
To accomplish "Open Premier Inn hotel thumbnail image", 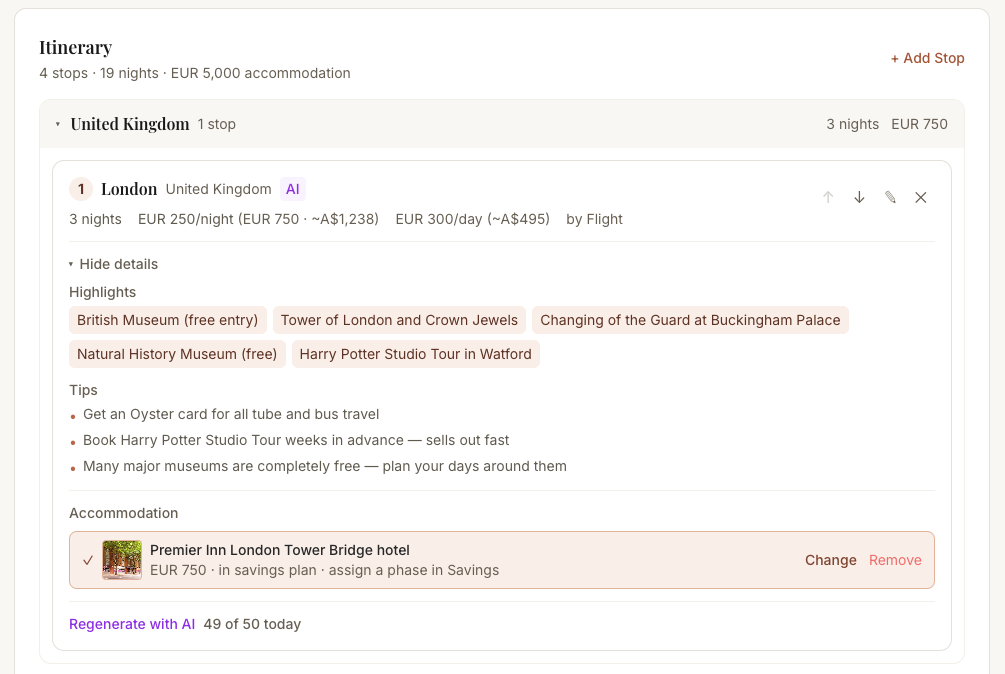I will [x=122, y=560].
